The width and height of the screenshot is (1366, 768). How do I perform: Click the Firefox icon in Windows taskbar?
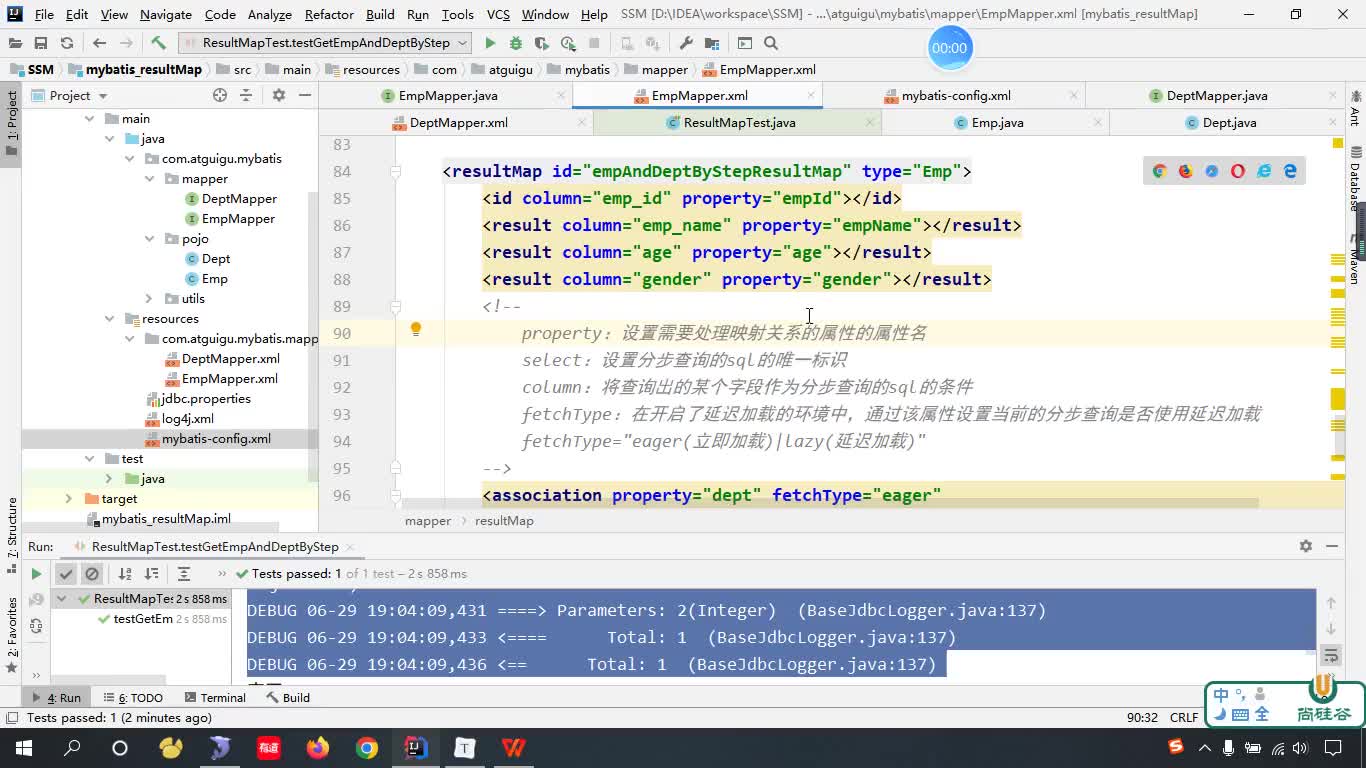tap(318, 748)
